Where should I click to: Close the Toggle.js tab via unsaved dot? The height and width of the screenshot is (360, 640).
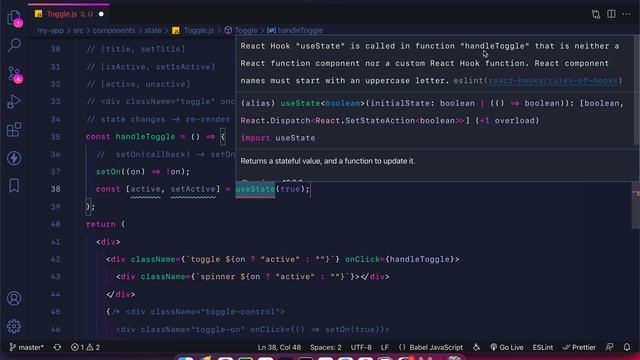(101, 14)
